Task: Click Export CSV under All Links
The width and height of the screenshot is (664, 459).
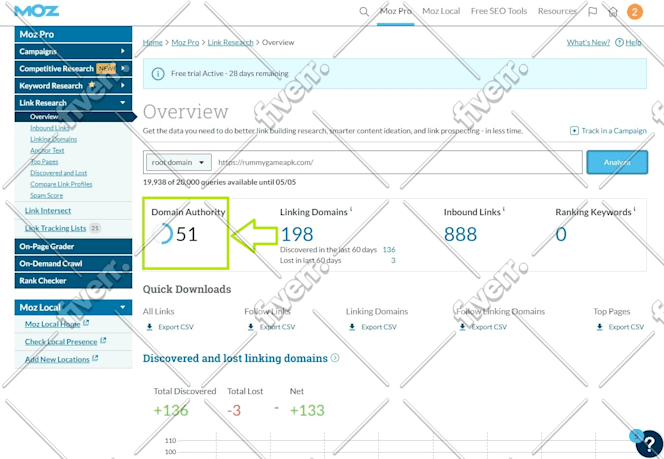Action: click(x=176, y=327)
